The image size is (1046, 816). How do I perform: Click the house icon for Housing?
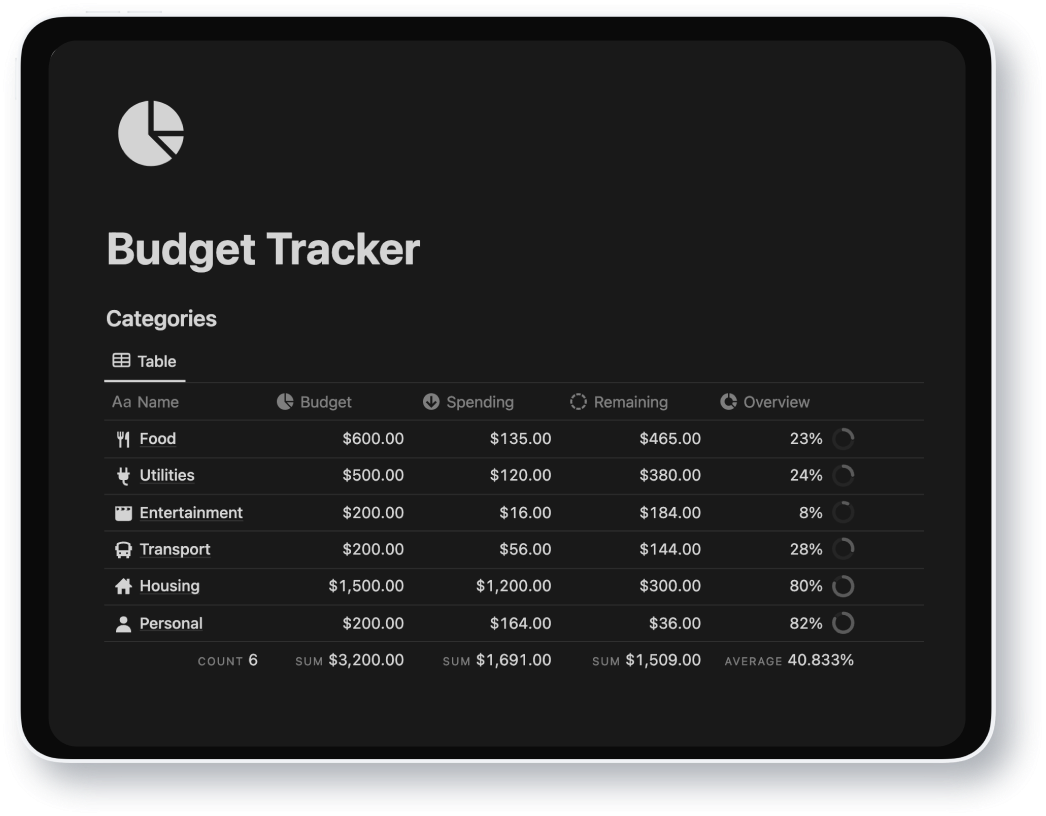coord(123,586)
